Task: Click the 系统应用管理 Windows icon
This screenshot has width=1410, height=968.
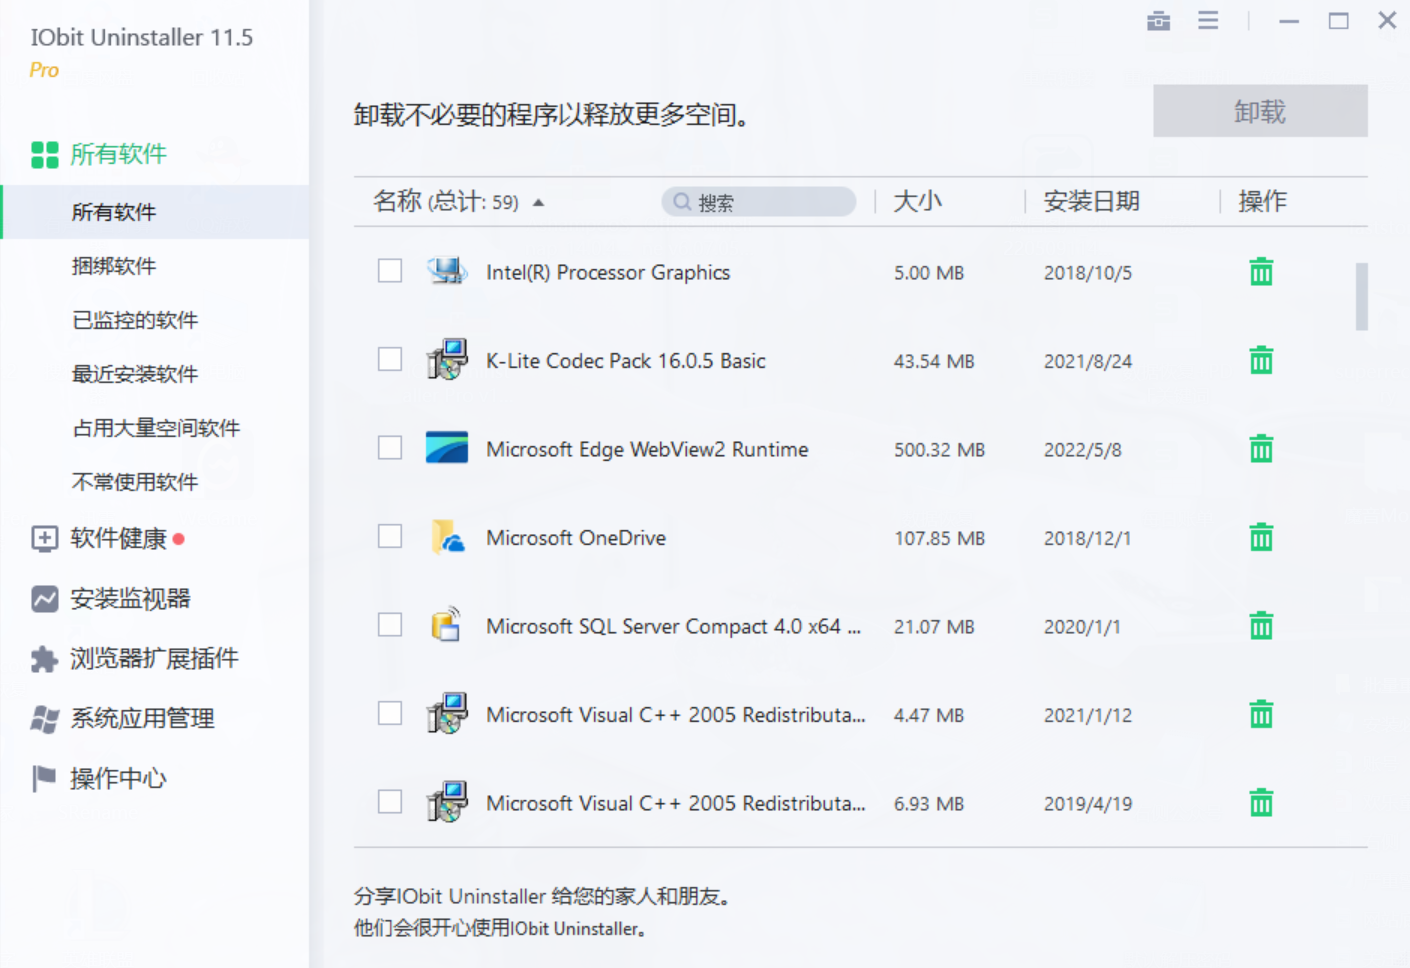Action: click(44, 719)
